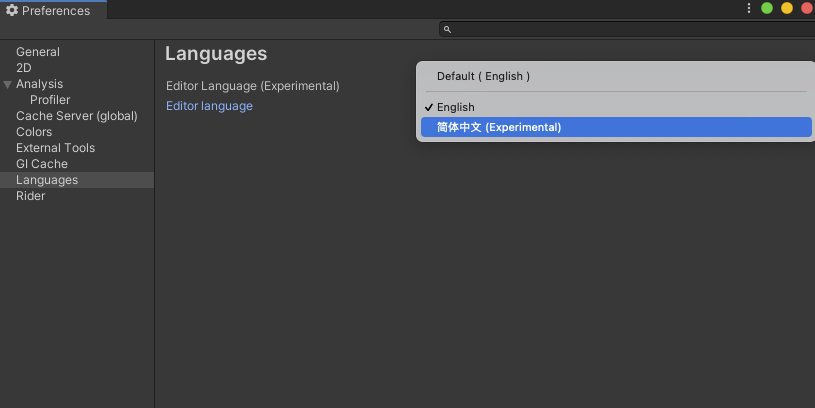
Task: Choose English in language dropdown
Action: tap(616, 107)
